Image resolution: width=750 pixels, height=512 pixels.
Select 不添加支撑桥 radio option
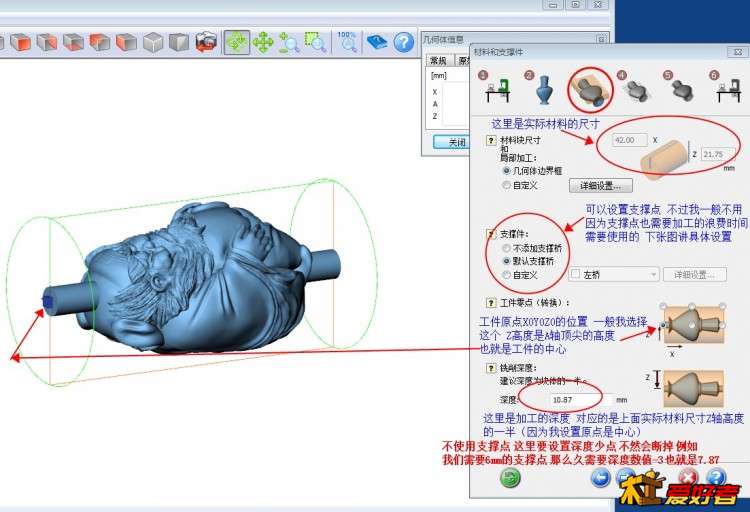click(x=506, y=247)
